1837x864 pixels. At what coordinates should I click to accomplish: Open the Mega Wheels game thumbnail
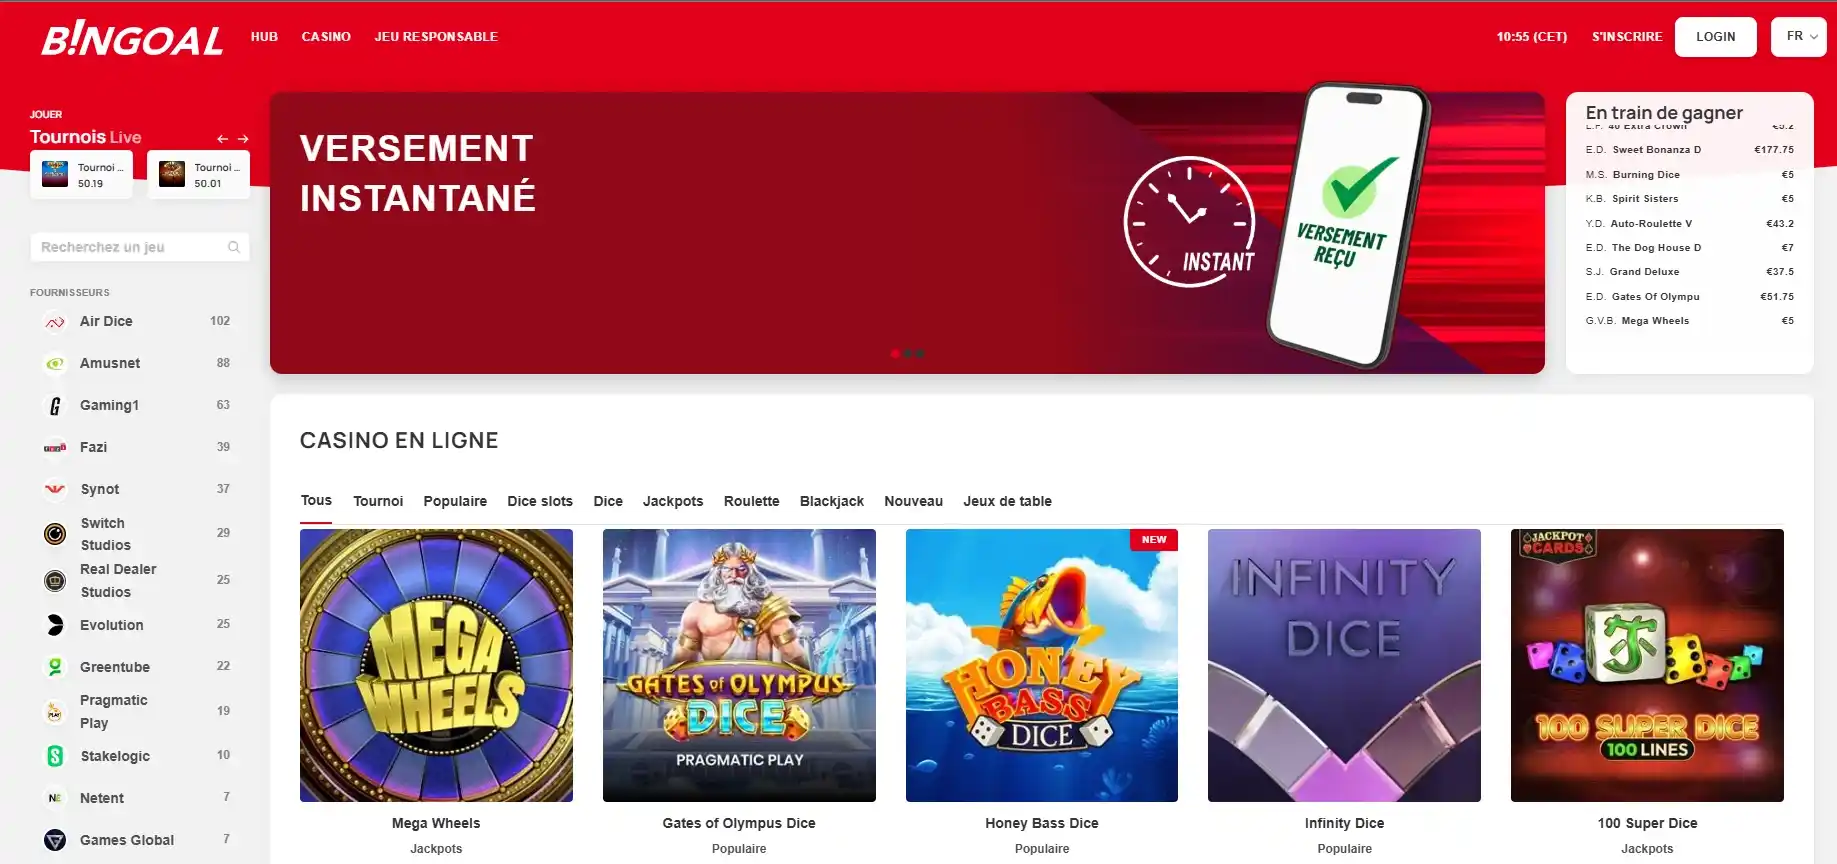pos(436,665)
